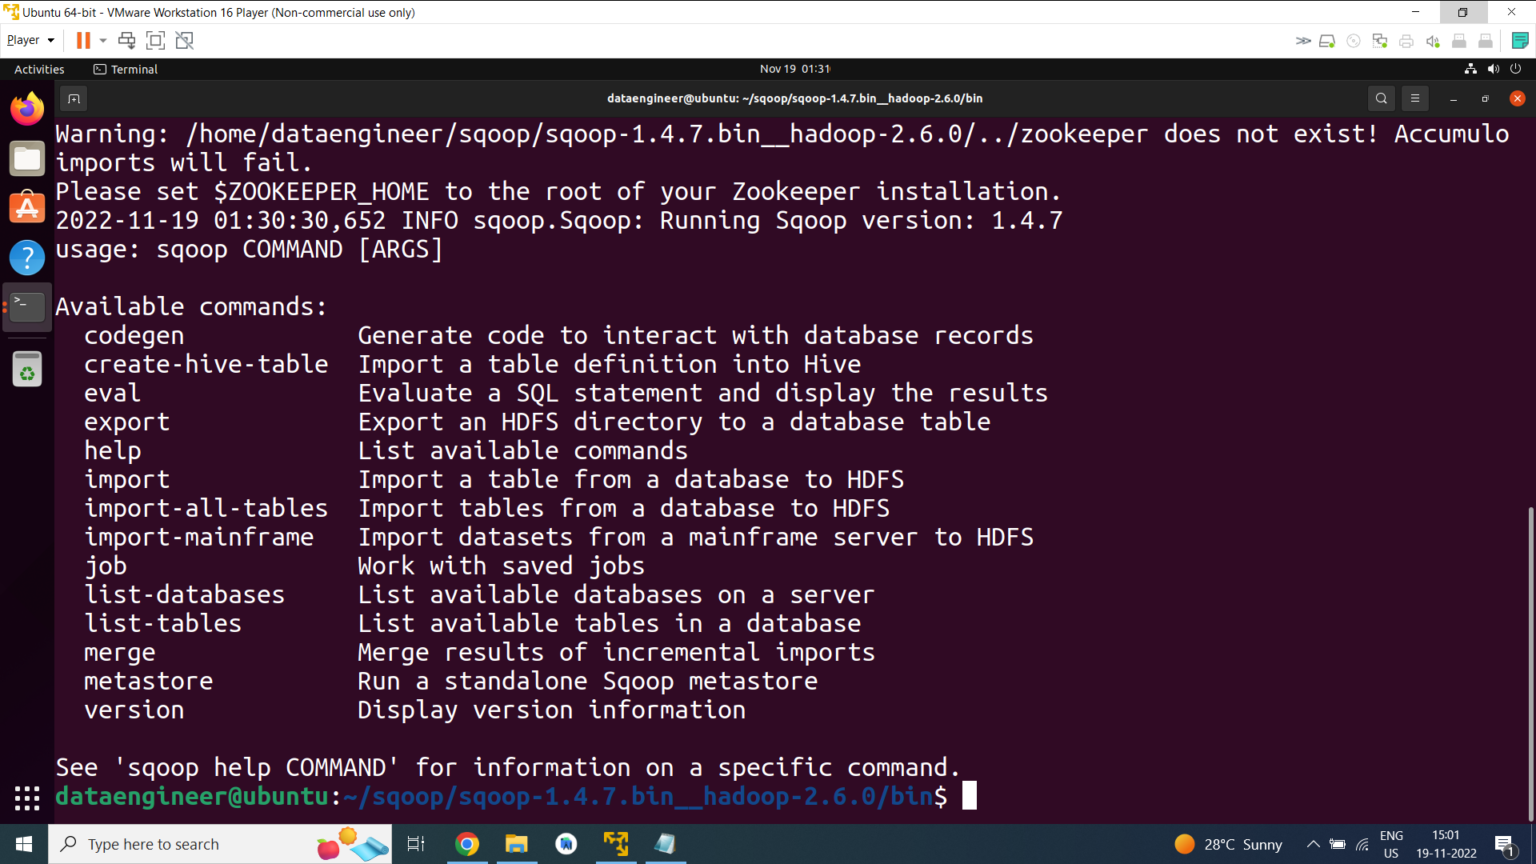Search the terminal output
This screenshot has height=864, width=1536.
1381,98
